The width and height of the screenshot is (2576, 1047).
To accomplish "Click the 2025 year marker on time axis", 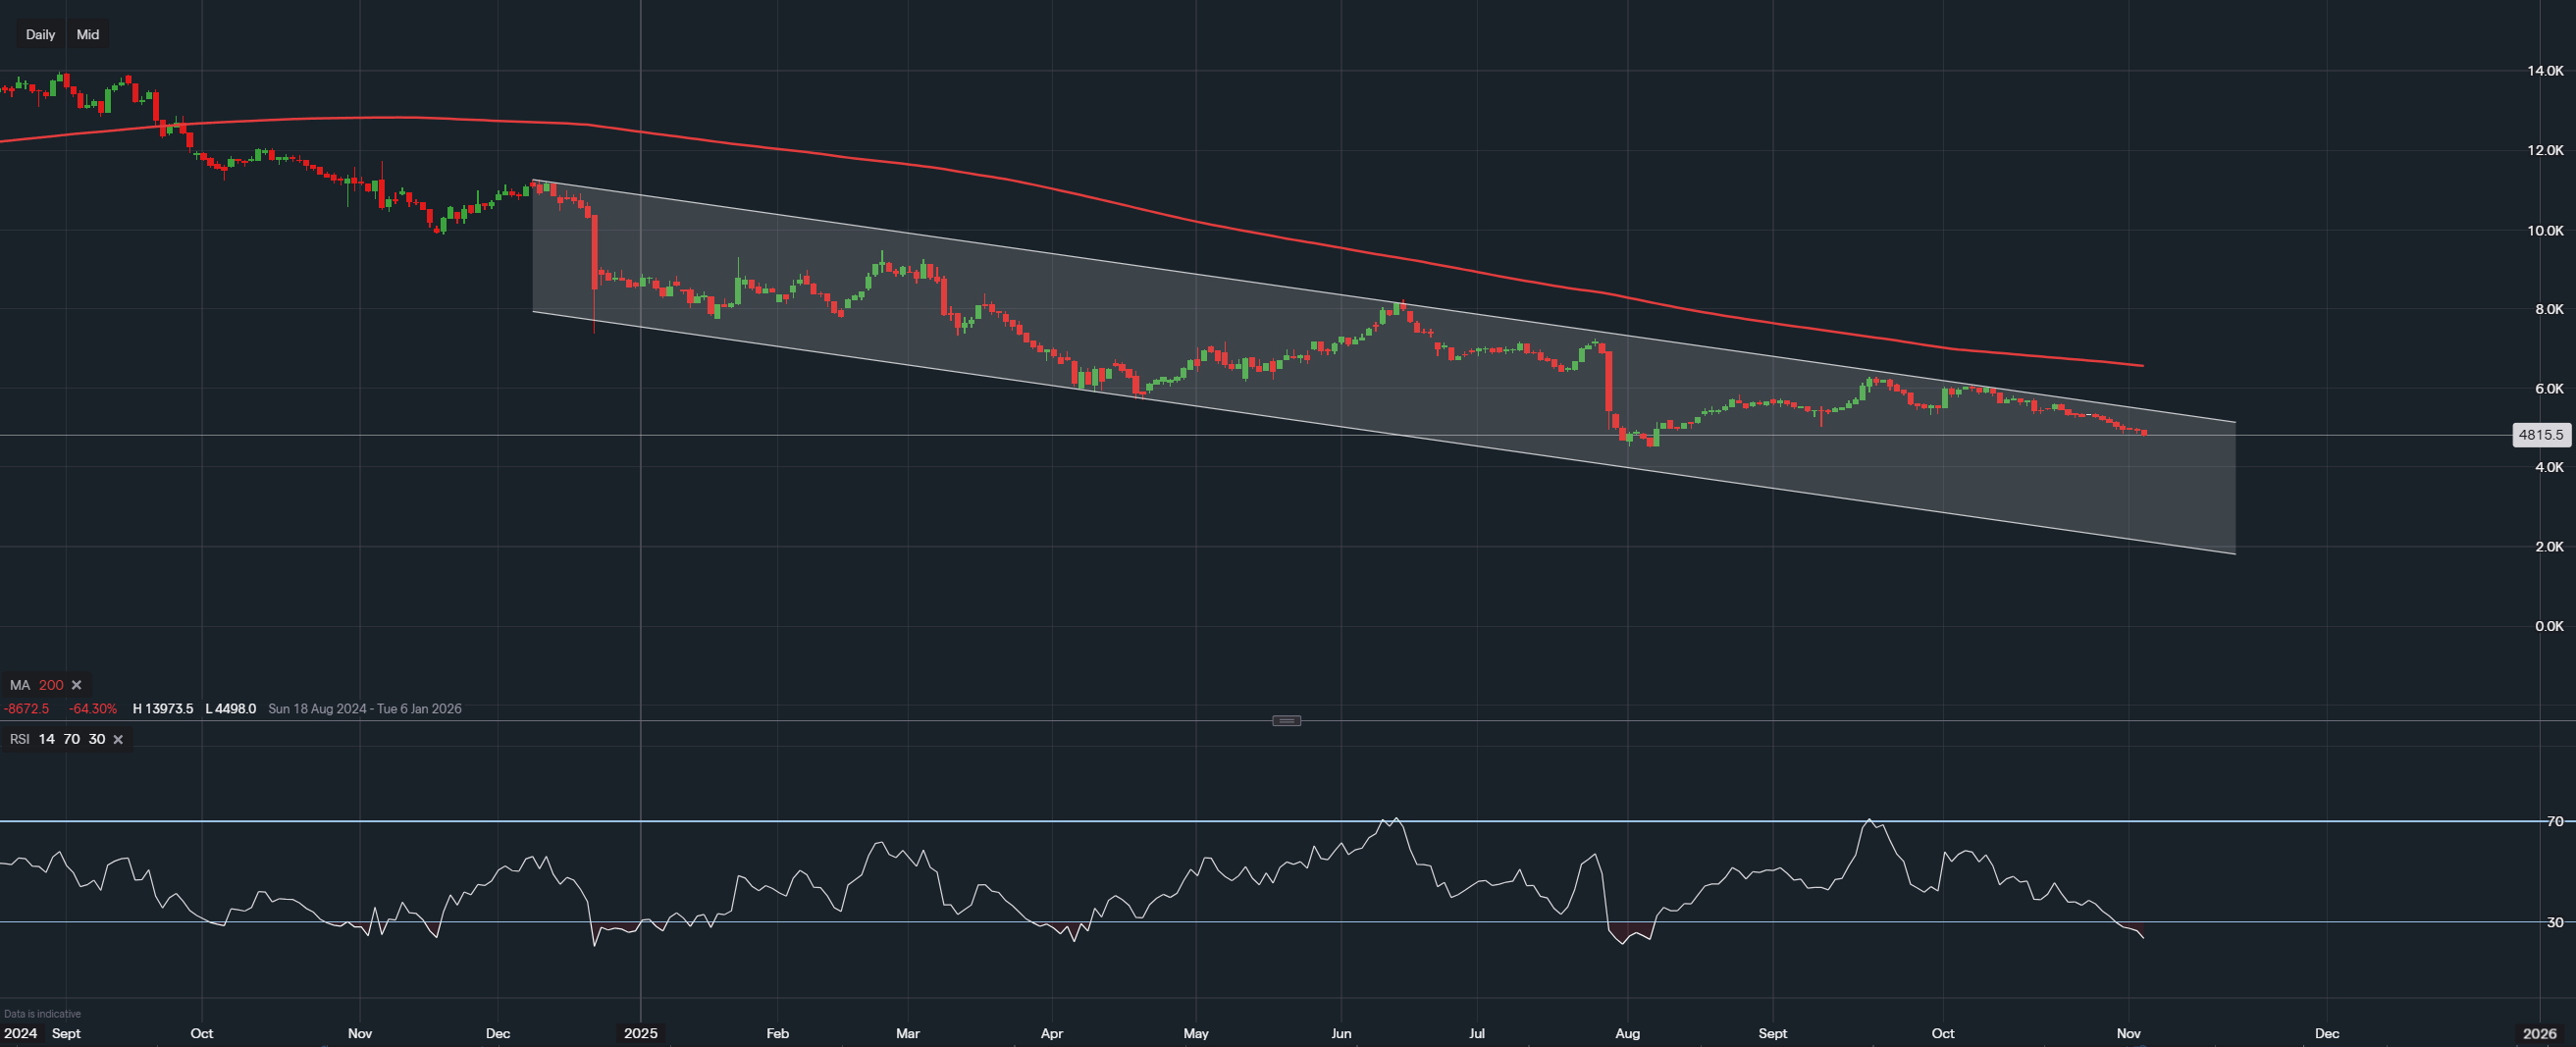I will tap(640, 1033).
